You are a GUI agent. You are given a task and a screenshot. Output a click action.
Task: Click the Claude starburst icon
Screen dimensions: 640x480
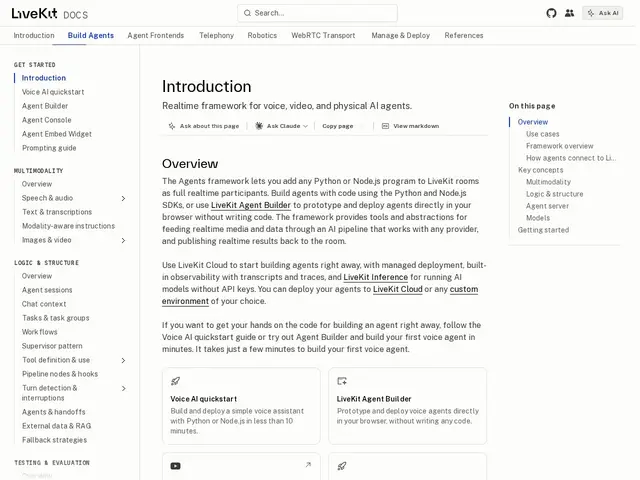click(259, 126)
